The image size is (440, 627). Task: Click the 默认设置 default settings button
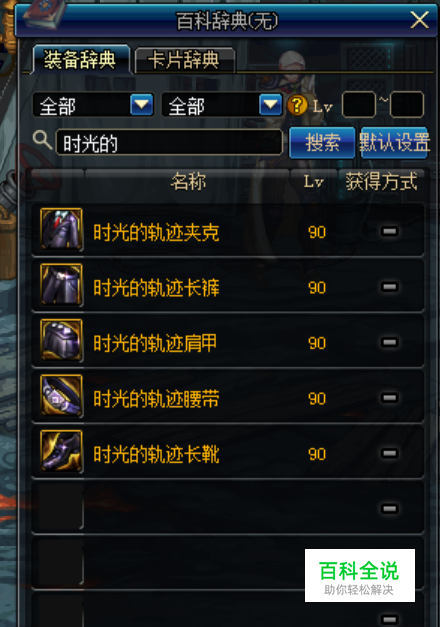pos(394,142)
